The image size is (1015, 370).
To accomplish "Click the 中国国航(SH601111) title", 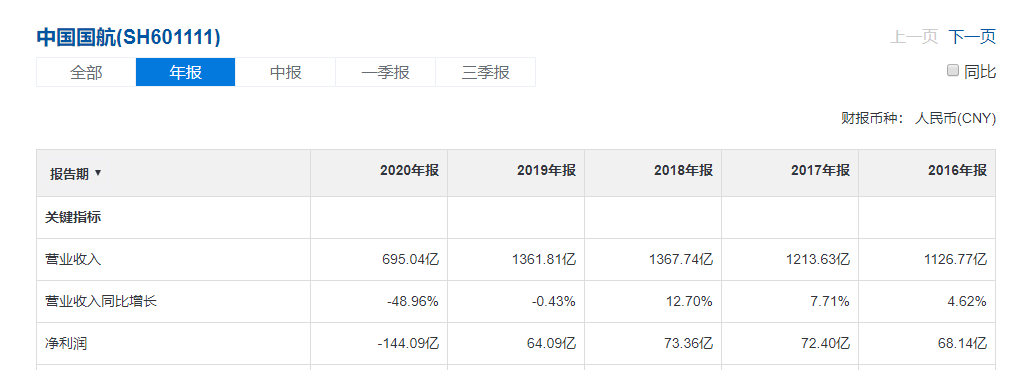I will point(128,38).
